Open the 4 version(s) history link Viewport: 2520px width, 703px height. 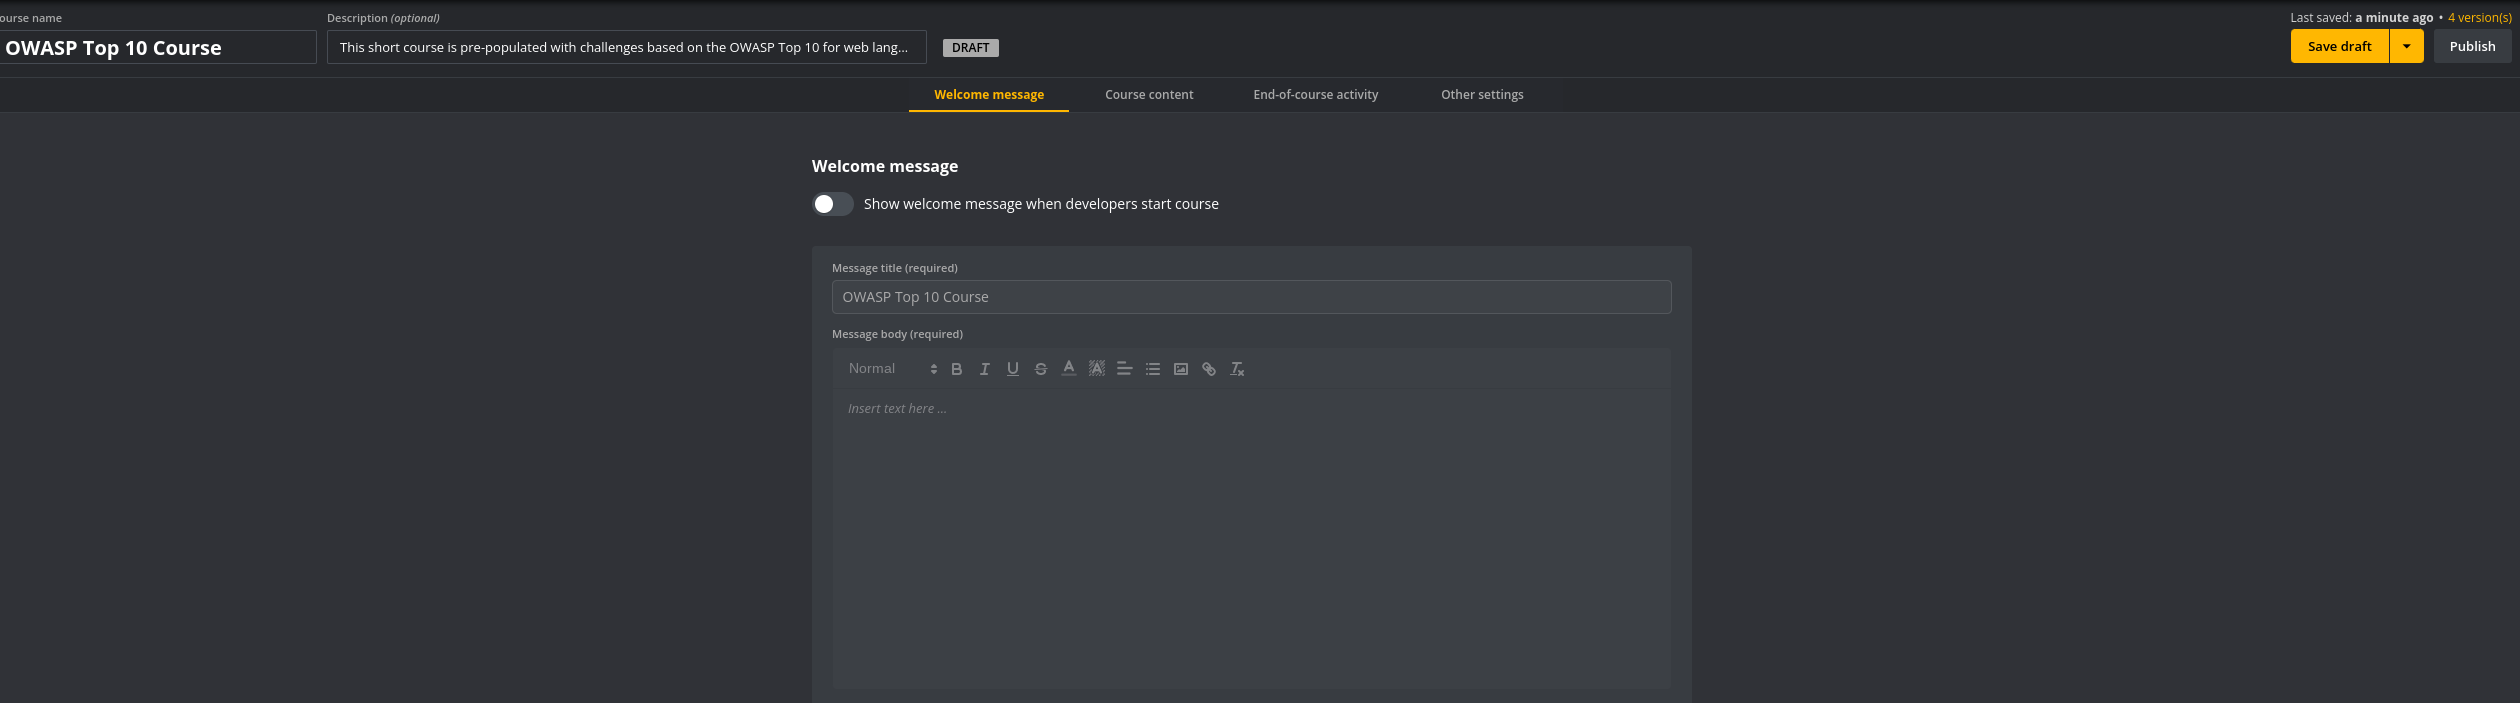coord(2479,17)
